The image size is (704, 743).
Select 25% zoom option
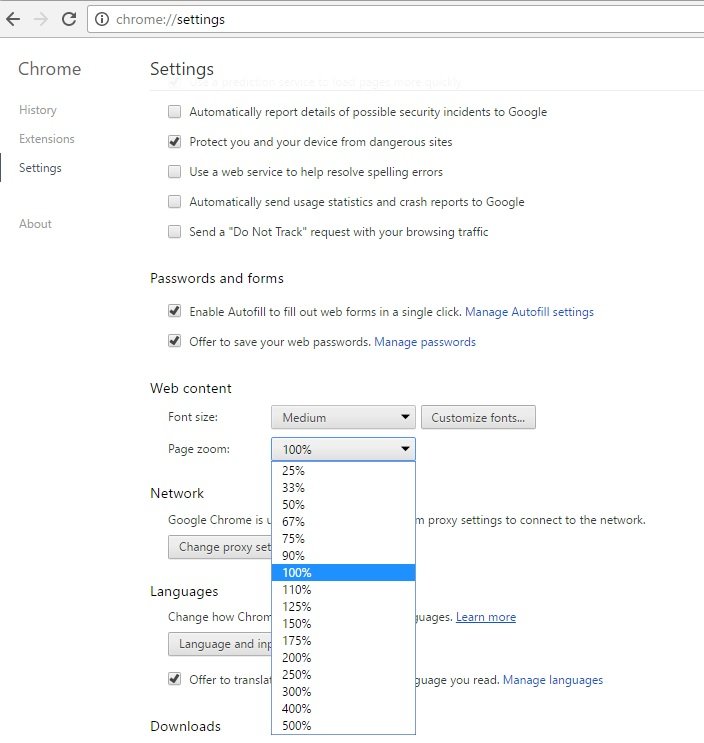point(343,471)
